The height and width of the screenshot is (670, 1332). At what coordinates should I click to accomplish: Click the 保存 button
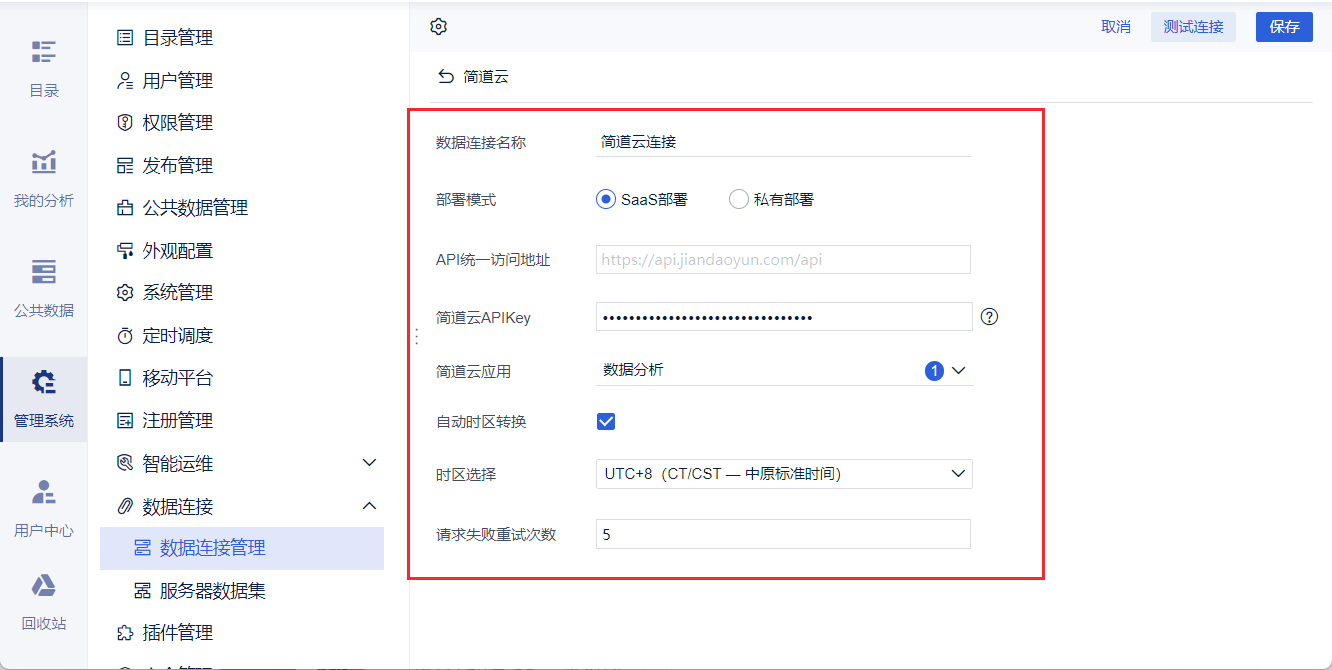pyautogui.click(x=1284, y=27)
